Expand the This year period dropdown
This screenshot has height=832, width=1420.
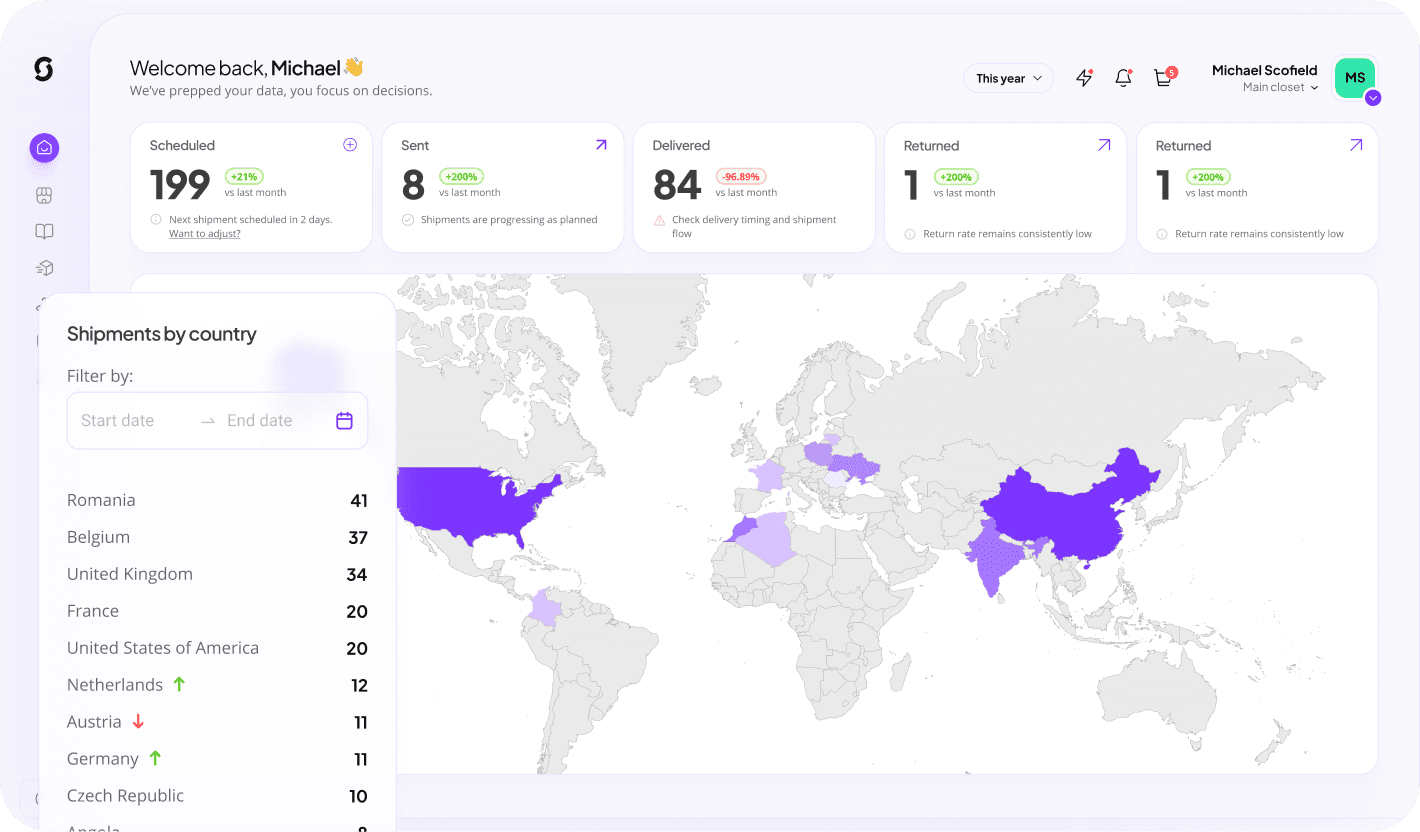(1008, 78)
